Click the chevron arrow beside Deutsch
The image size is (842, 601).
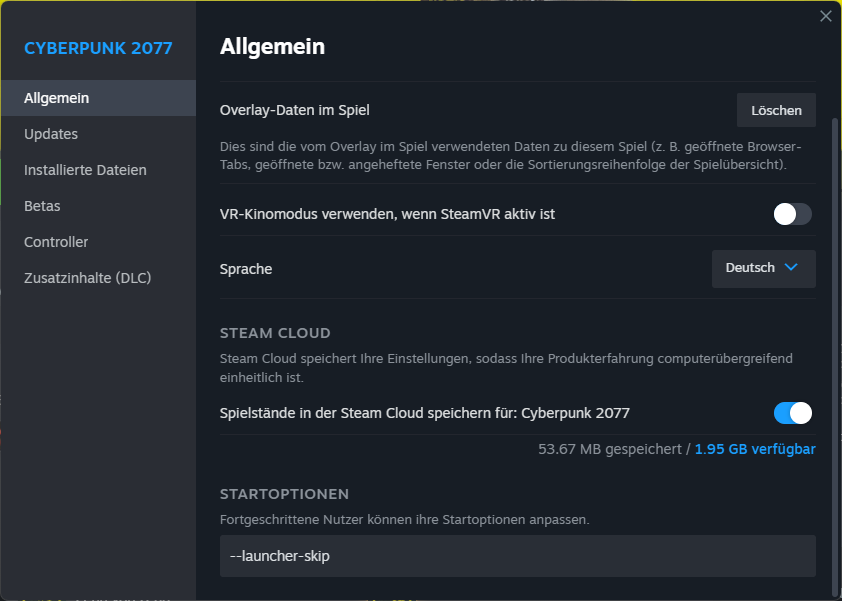(x=791, y=267)
